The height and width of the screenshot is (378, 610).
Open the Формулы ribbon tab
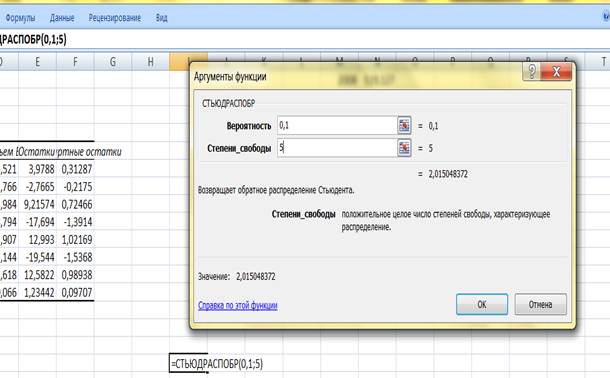coord(20,18)
